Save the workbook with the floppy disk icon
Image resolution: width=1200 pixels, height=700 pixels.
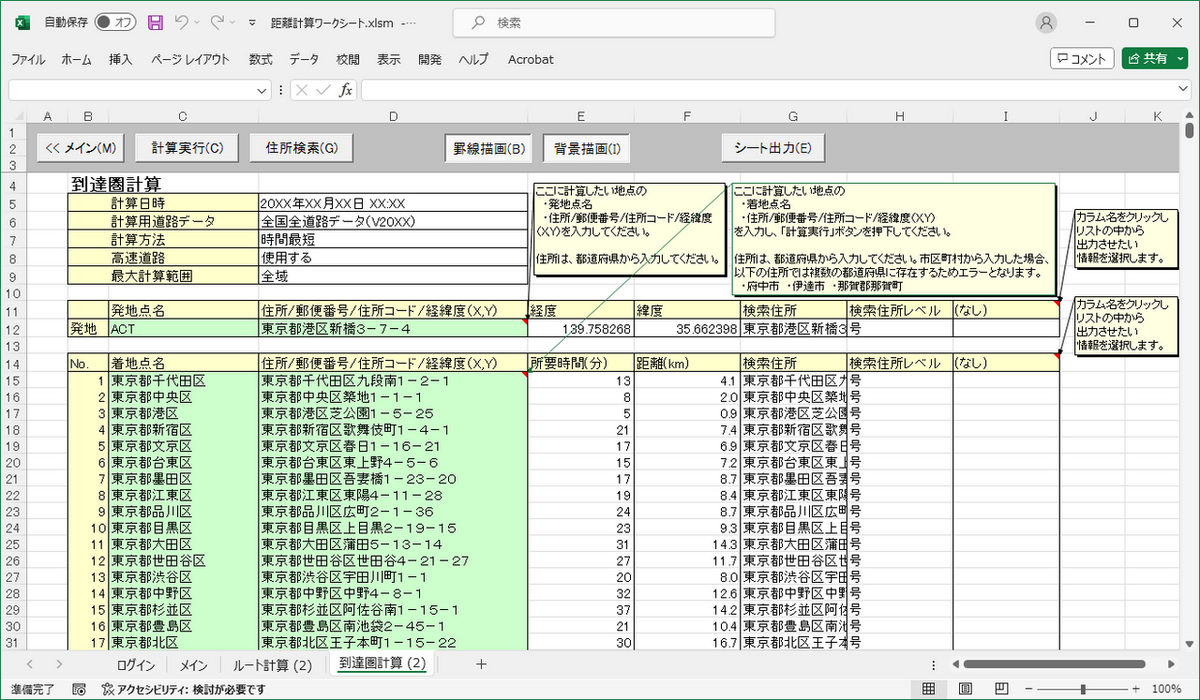(x=155, y=22)
